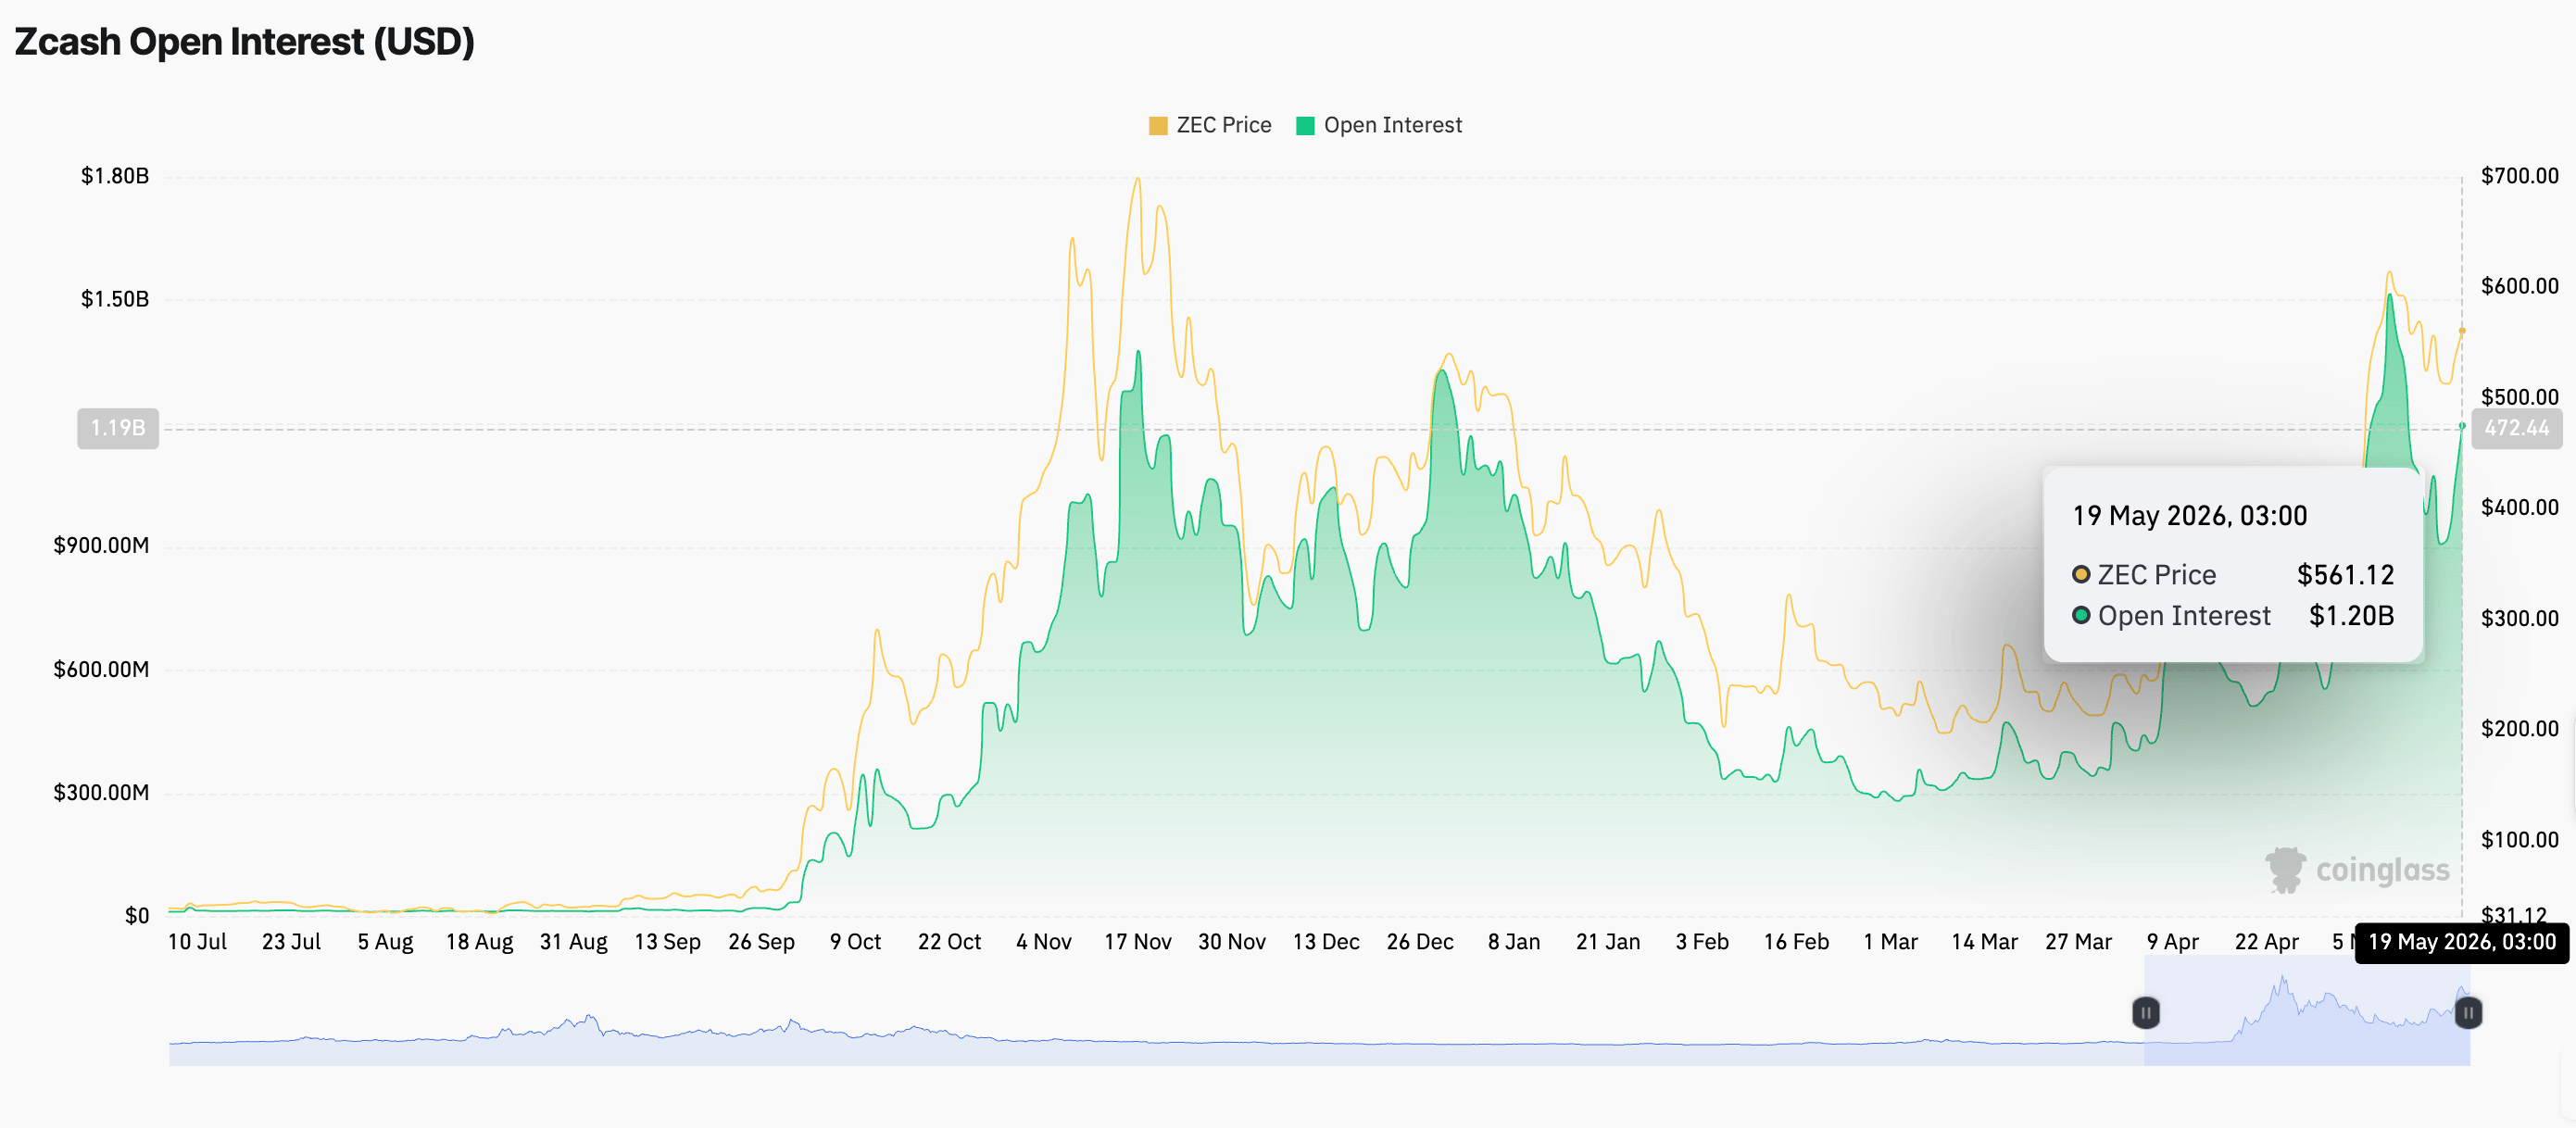The width and height of the screenshot is (2576, 1128).
Task: Click the 26 Sep date label
Action: 761,942
